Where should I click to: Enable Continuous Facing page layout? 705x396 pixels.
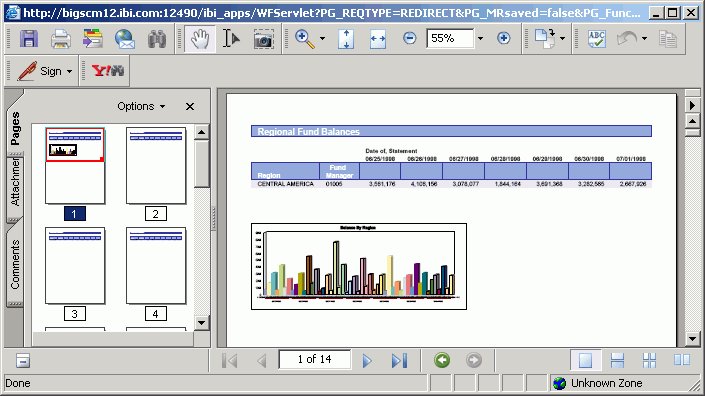click(x=649, y=360)
